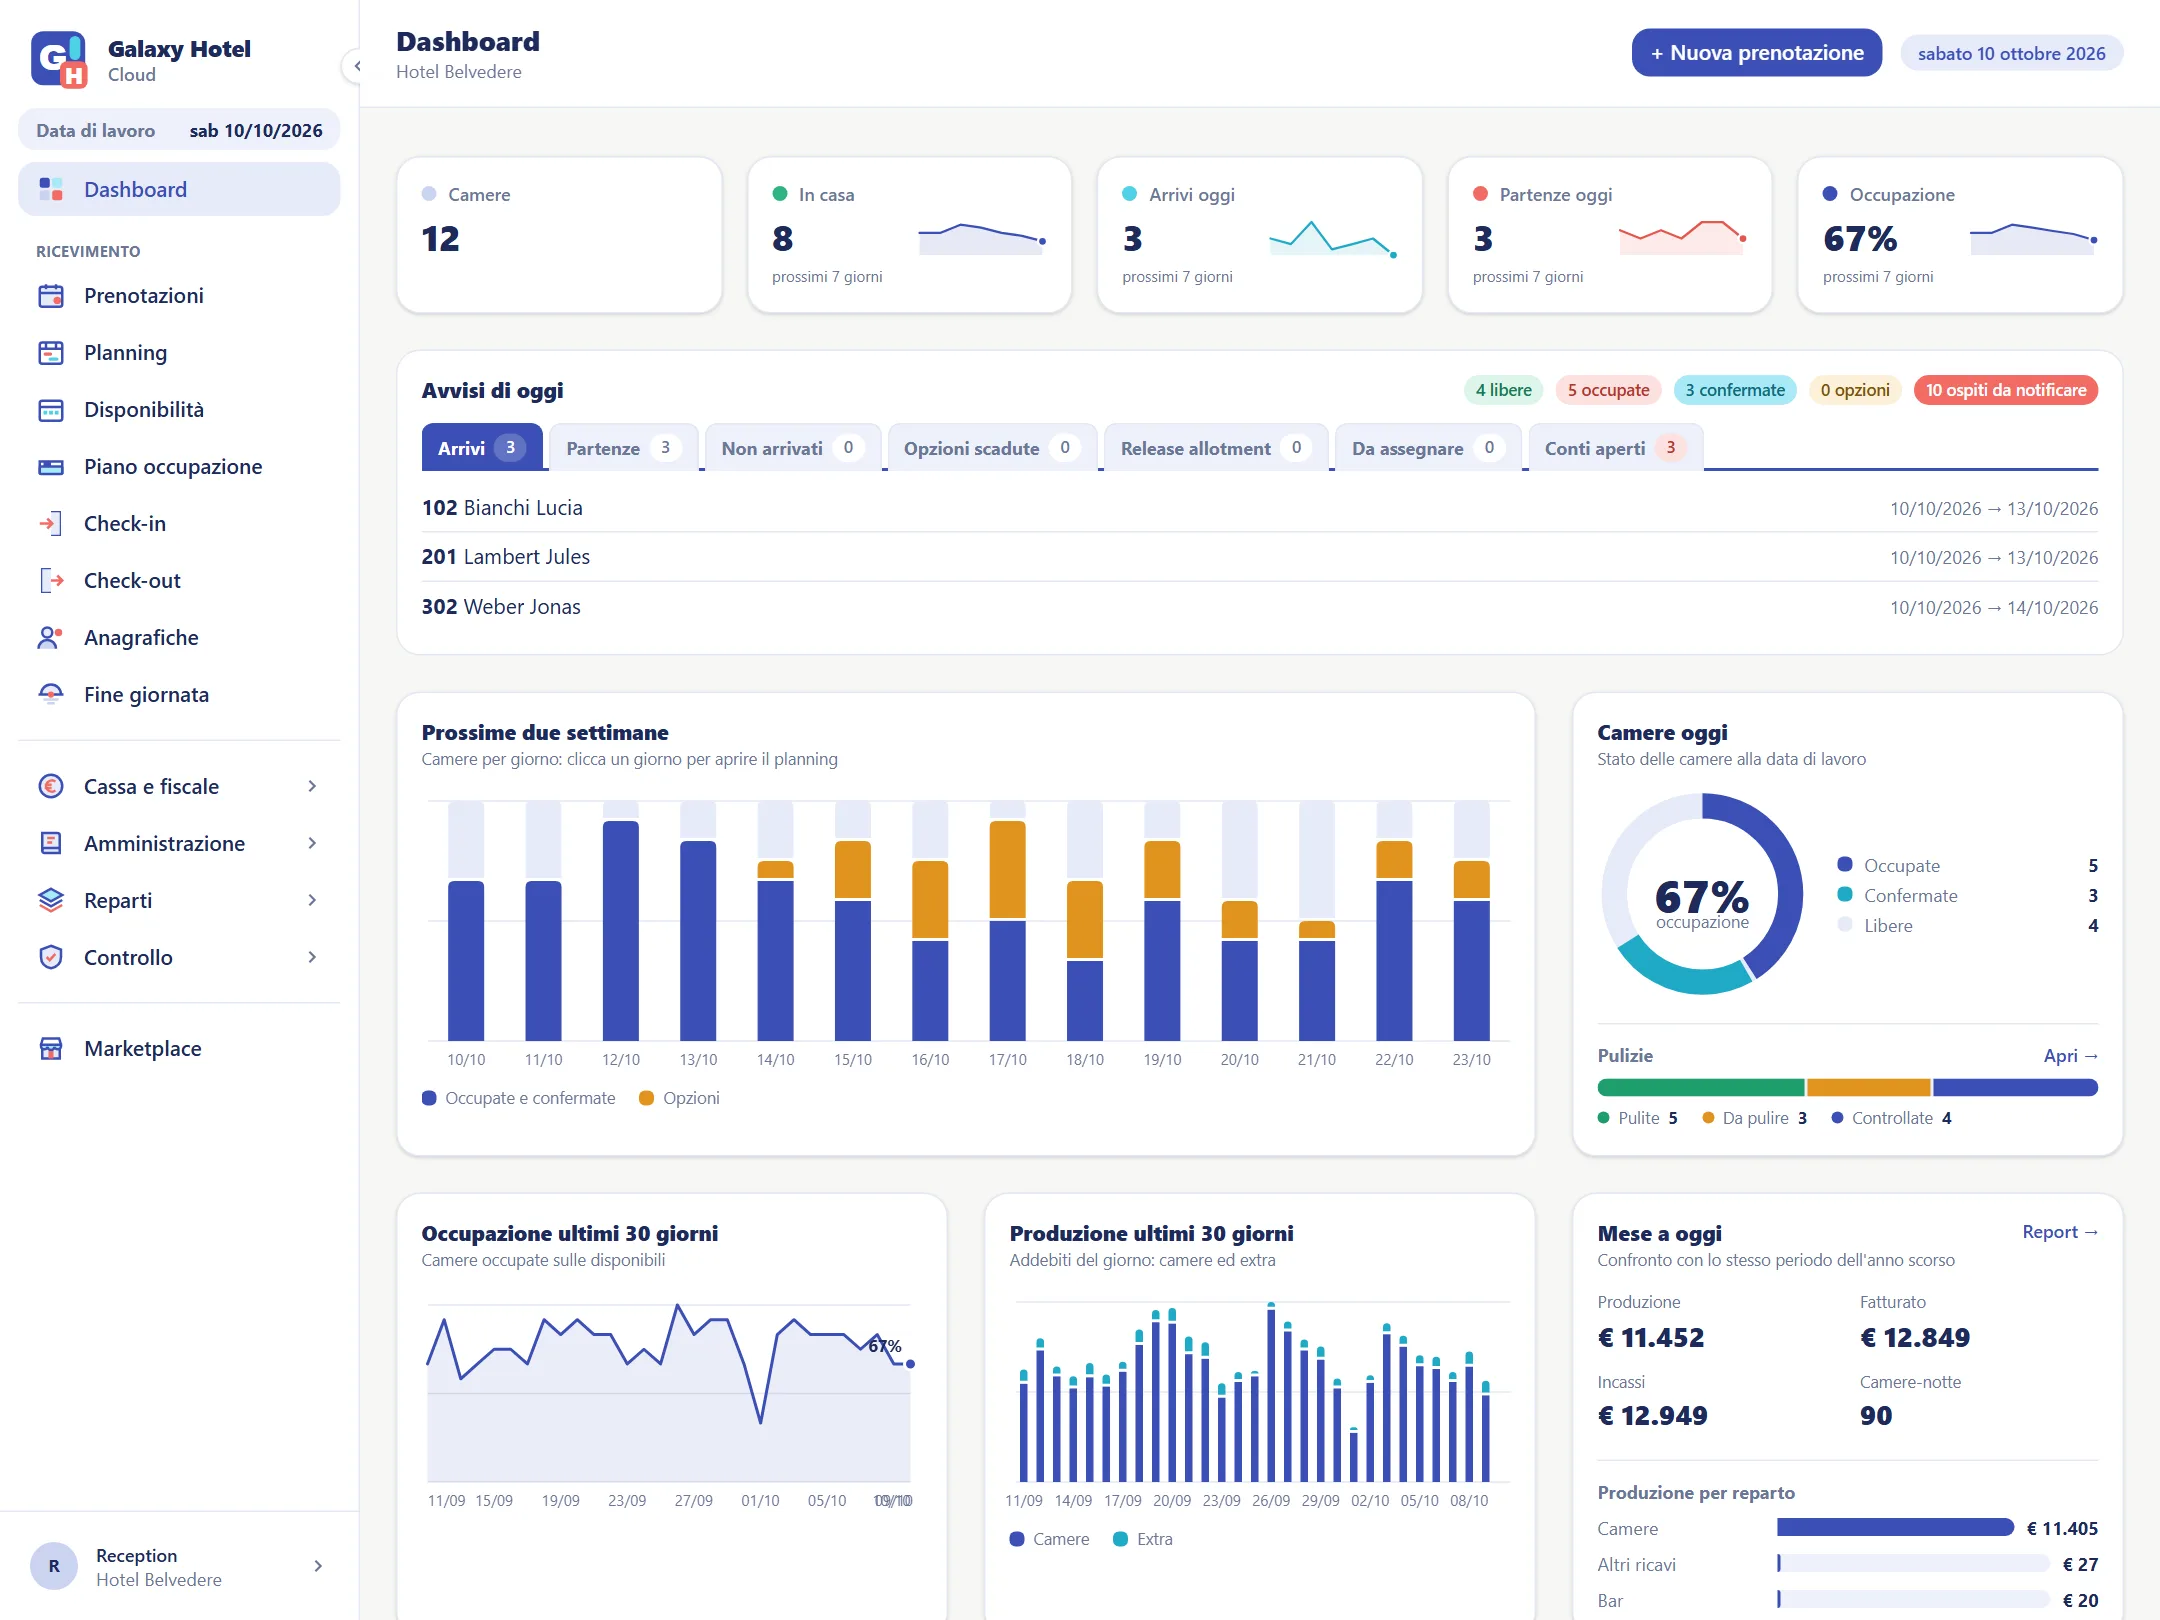Collapse the sidebar with the chevron
Image resolution: width=2160 pixels, height=1620 pixels.
356,66
